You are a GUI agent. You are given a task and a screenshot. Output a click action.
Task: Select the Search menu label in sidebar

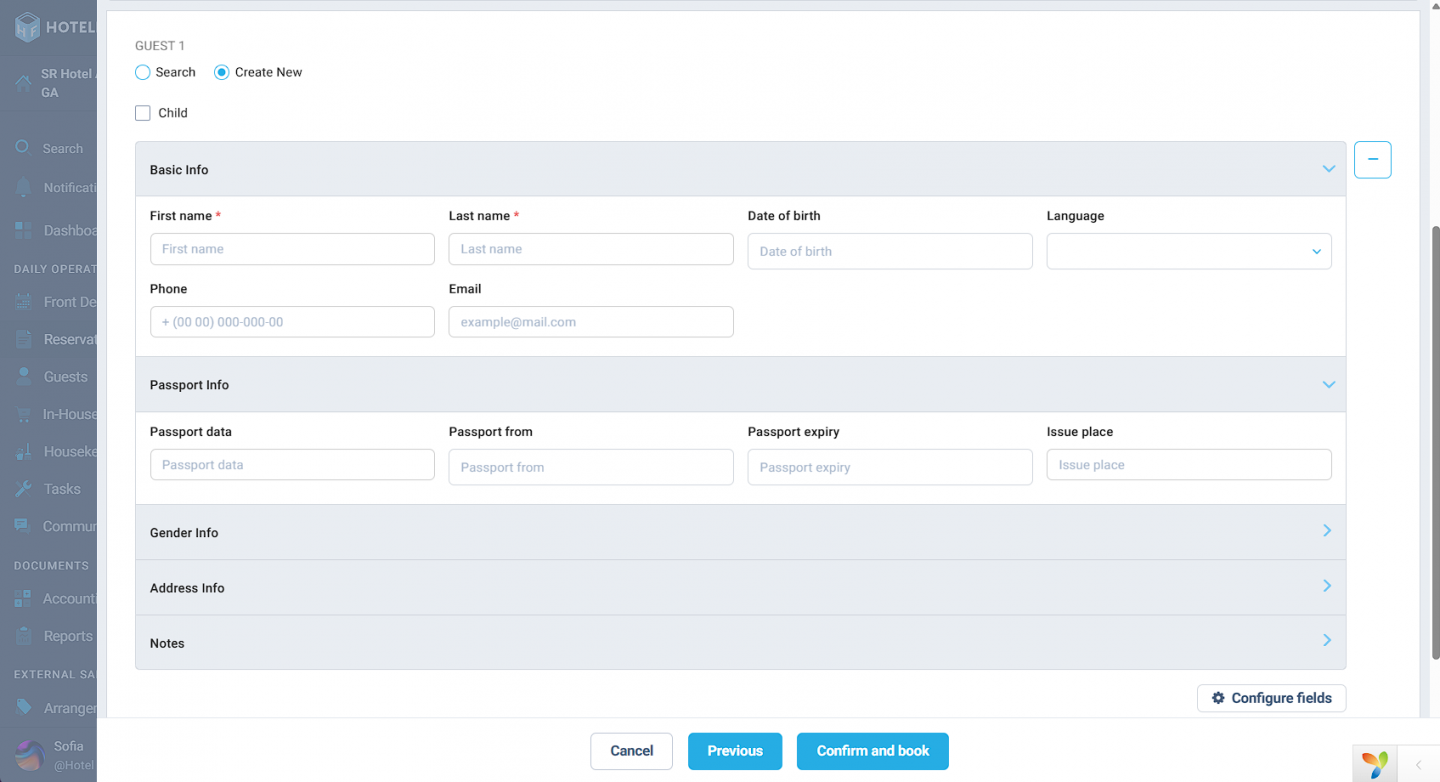coord(63,148)
